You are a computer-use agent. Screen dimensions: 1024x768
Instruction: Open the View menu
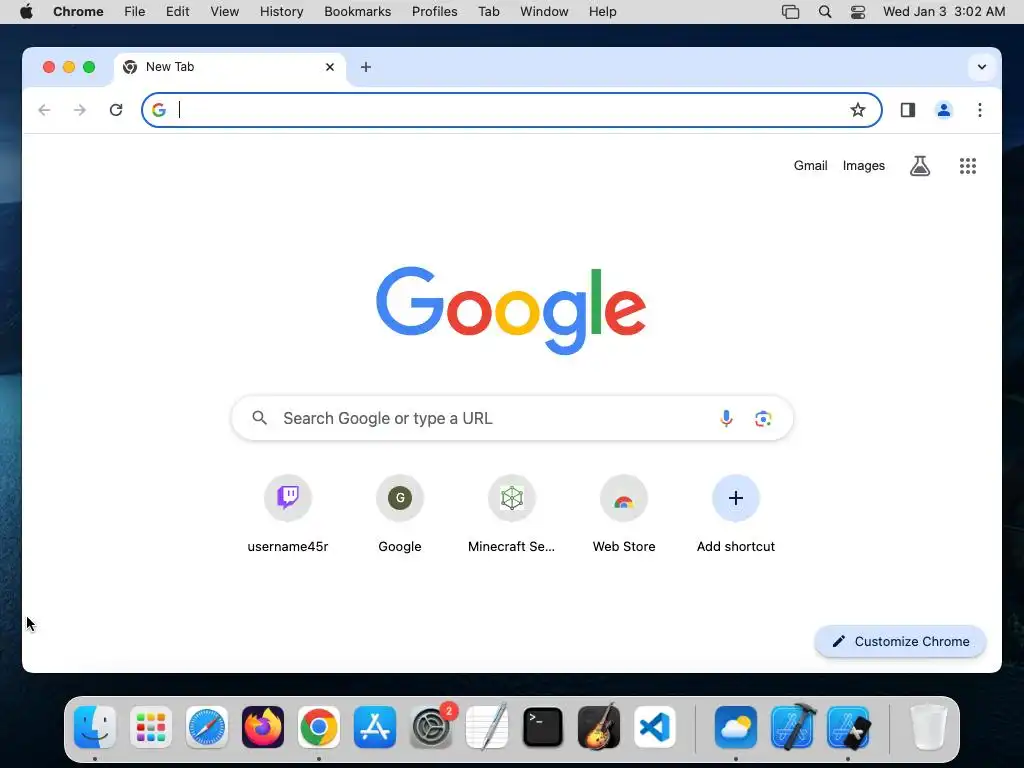pos(225,12)
